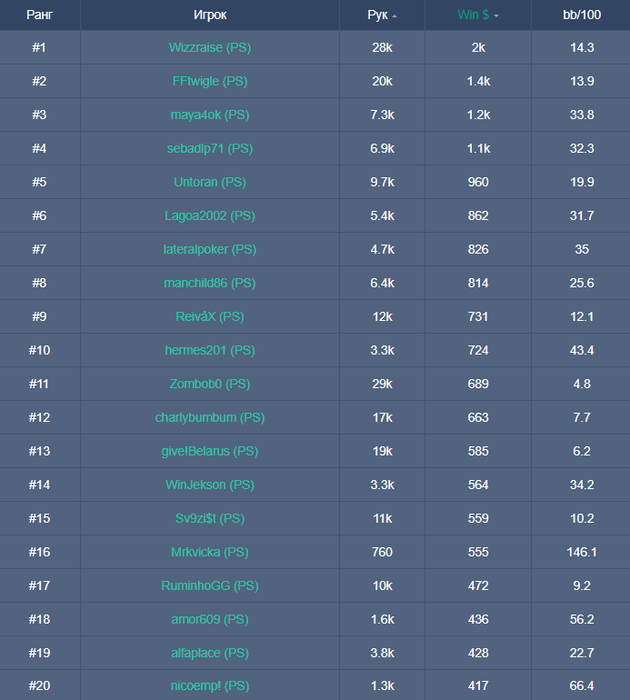Screen dimensions: 630x700
Task: Open player Wizzraise (PS) profile
Action: point(210,47)
